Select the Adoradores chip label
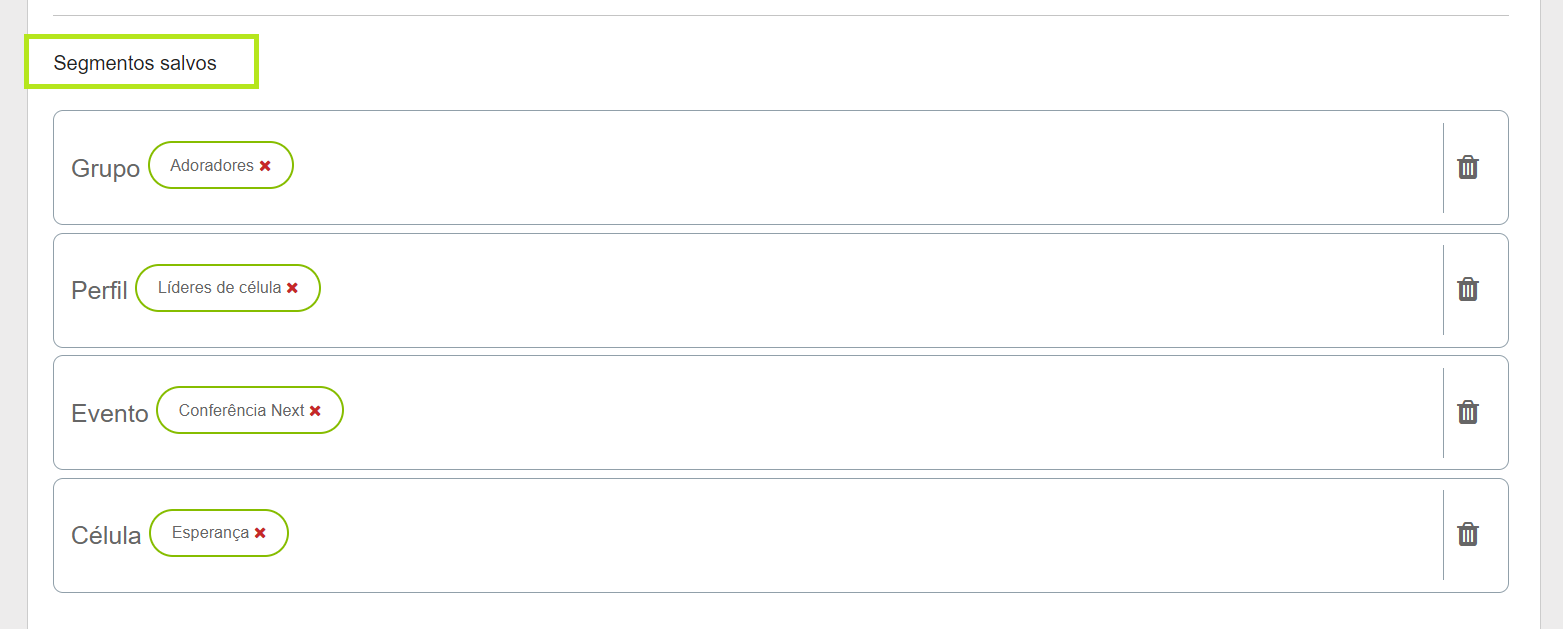 click(x=212, y=165)
